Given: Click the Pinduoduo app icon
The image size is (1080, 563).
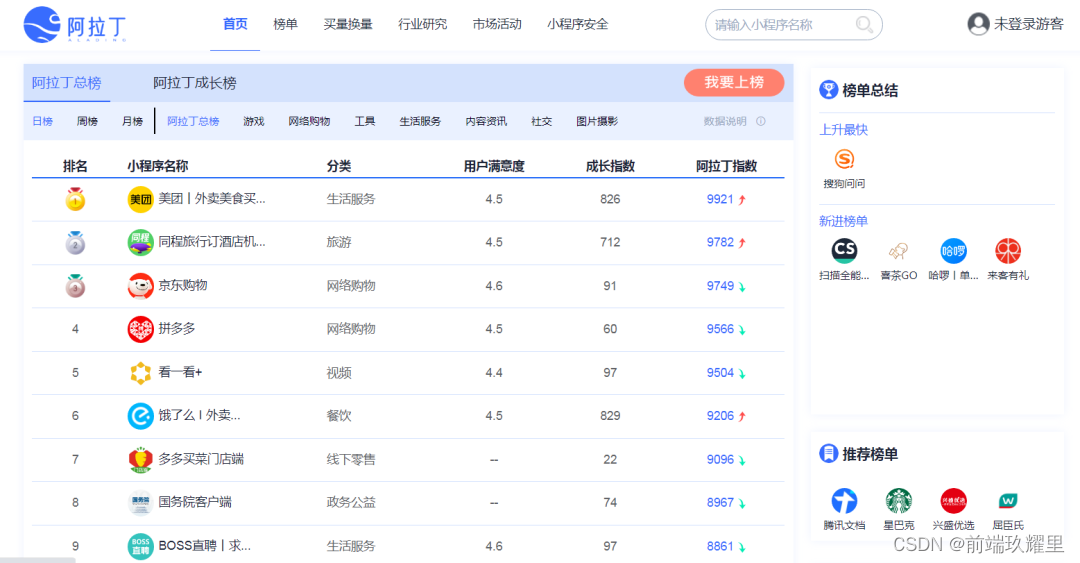Looking at the screenshot, I should click(x=141, y=329).
